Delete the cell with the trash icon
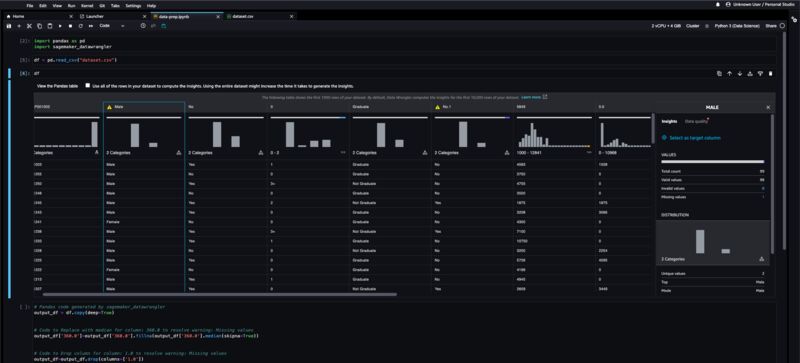 click(770, 74)
